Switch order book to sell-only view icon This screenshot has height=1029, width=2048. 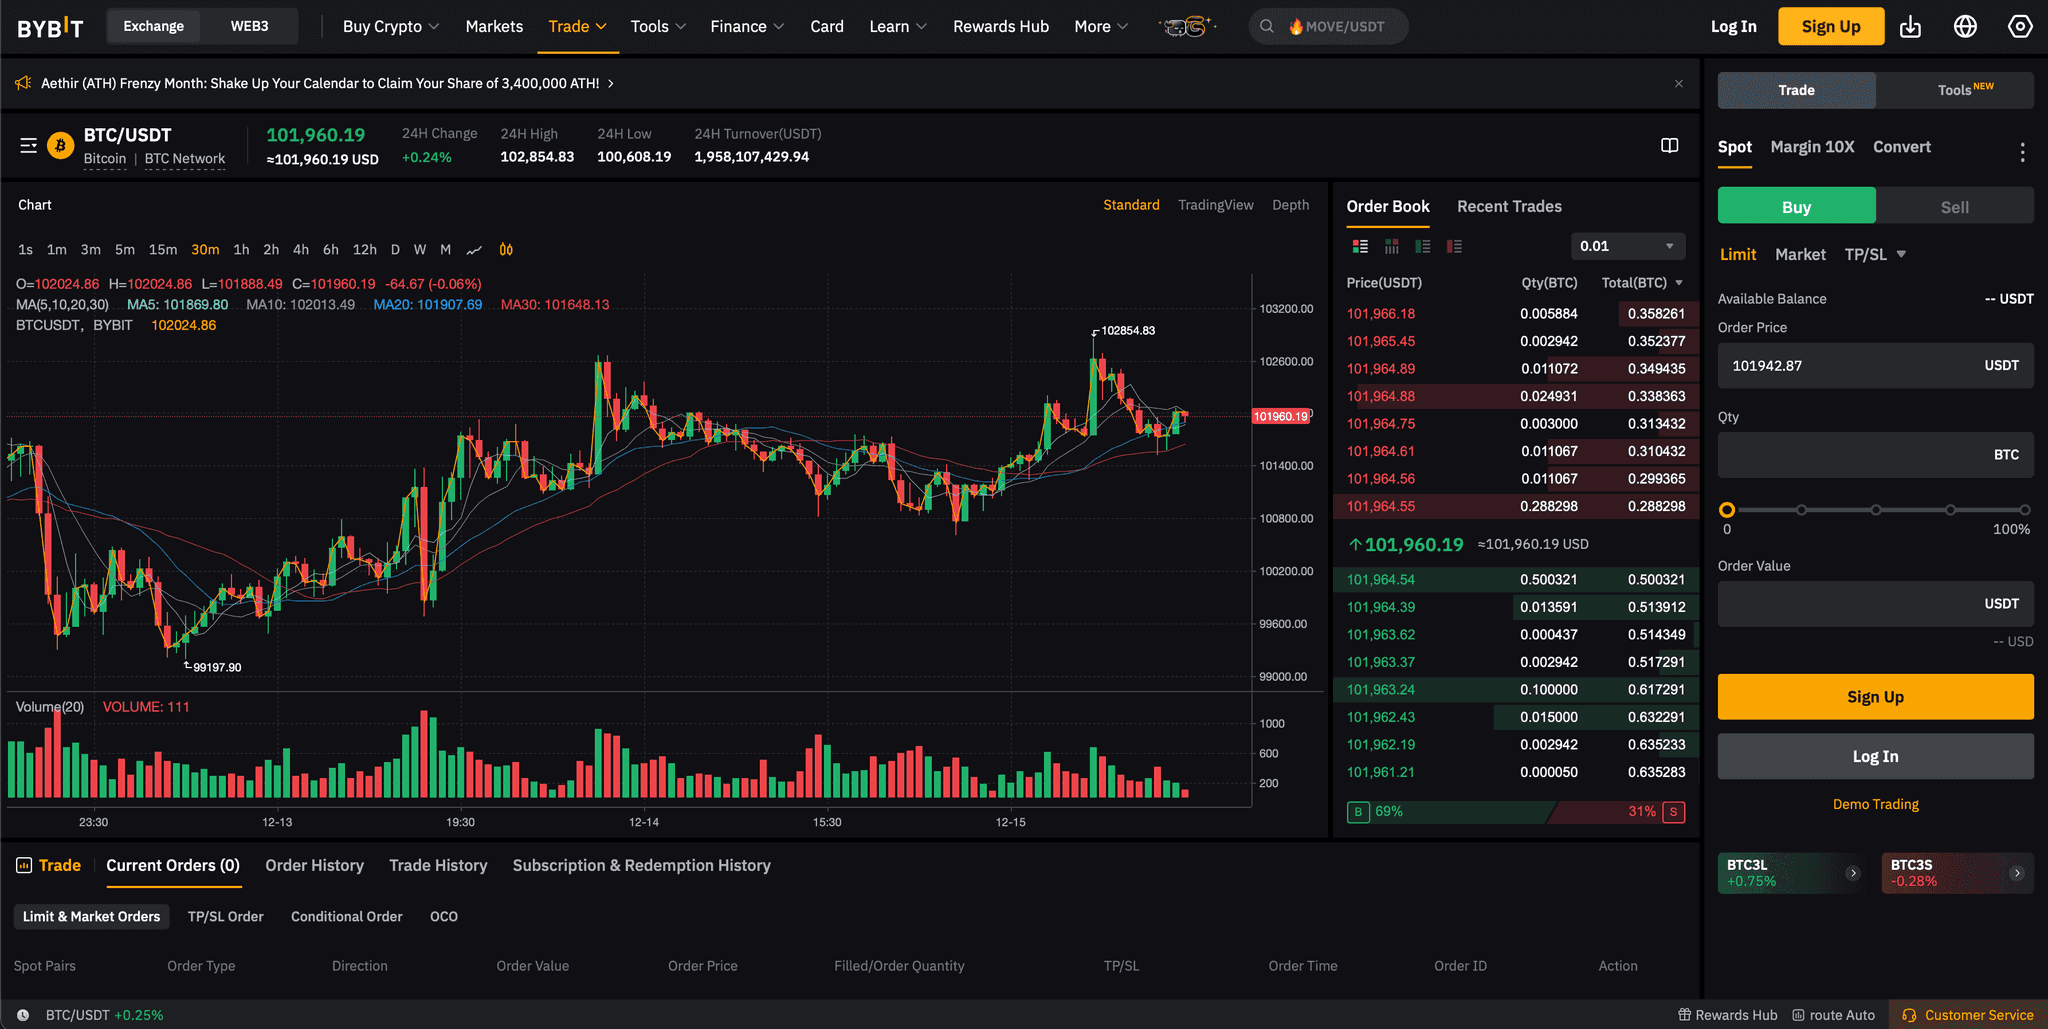click(x=1455, y=246)
